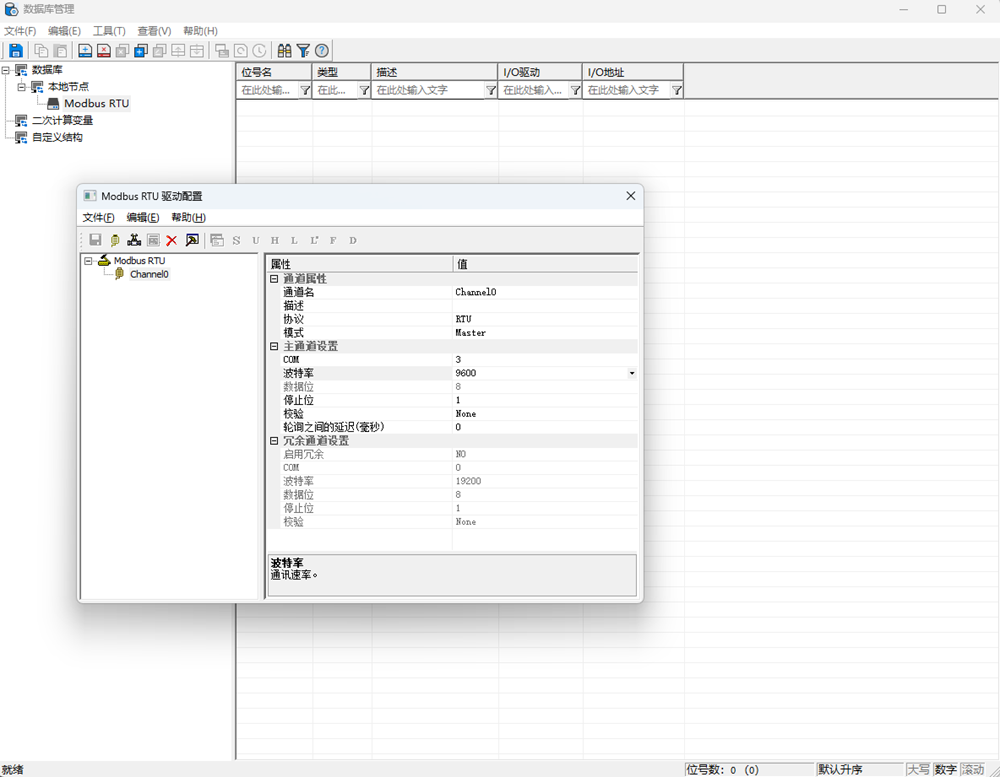Viewport: 1000px width, 777px height.
Task: Click the gray save icon in driver config toolbar
Action: [x=95, y=240]
